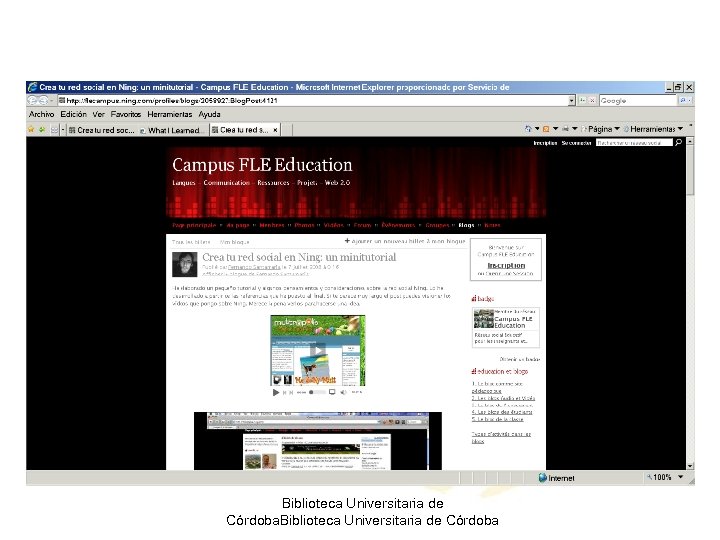Image resolution: width=720 pixels, height=540 pixels.
Task: Switch to the 'What I Learned' tab
Action: coord(174,130)
